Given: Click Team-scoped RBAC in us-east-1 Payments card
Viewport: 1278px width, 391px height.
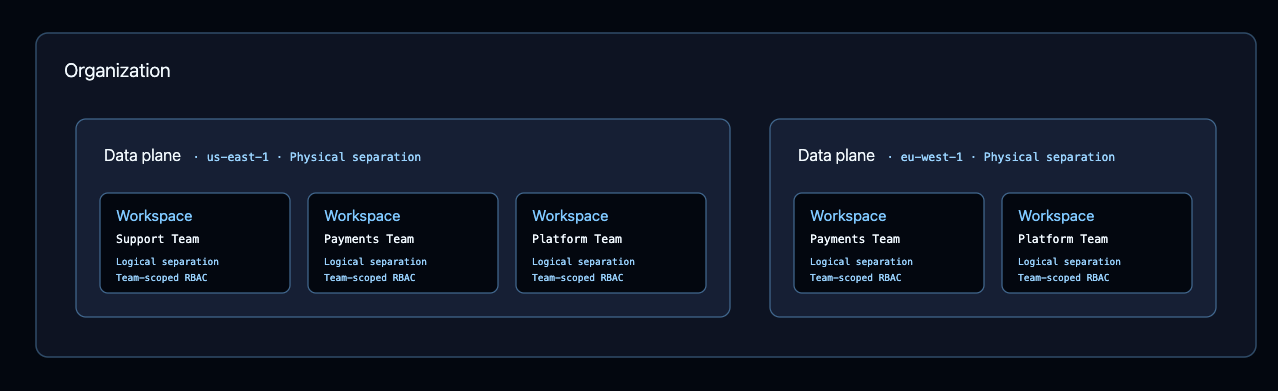Looking at the screenshot, I should pyautogui.click(x=369, y=278).
